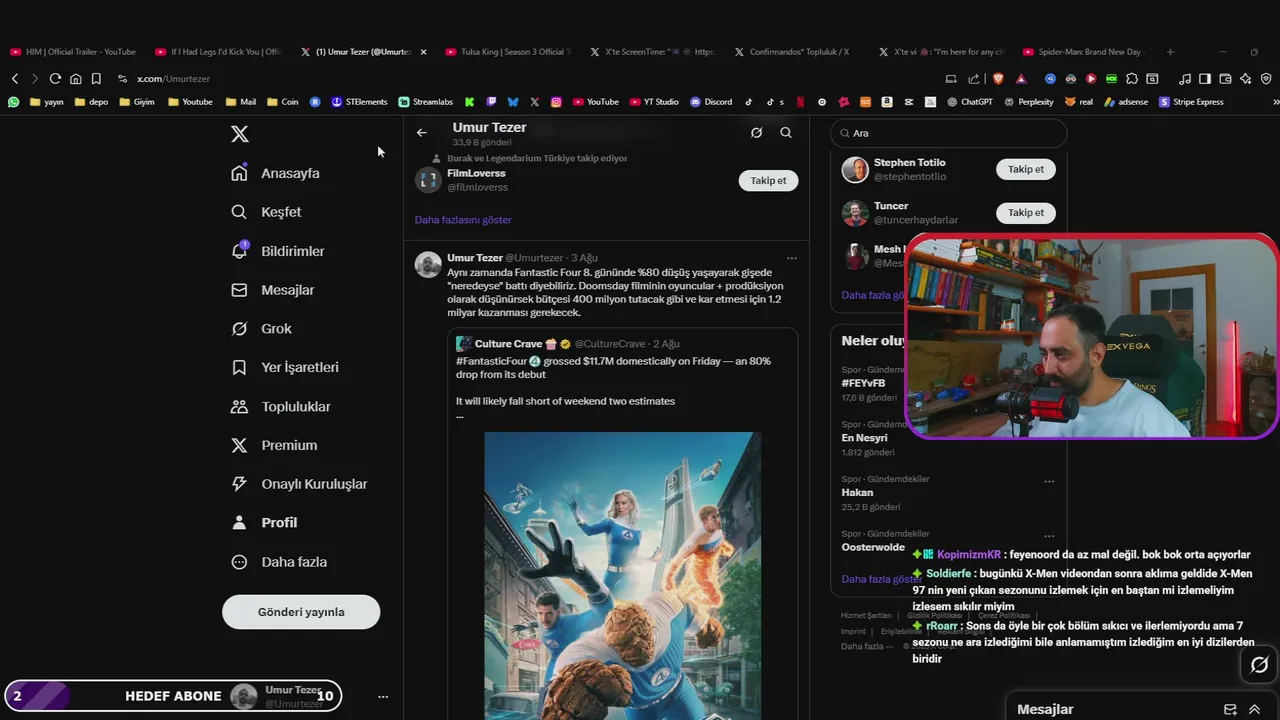Open Onaylı Kuruluşlar page
The width and height of the screenshot is (1280, 720).
(x=298, y=484)
